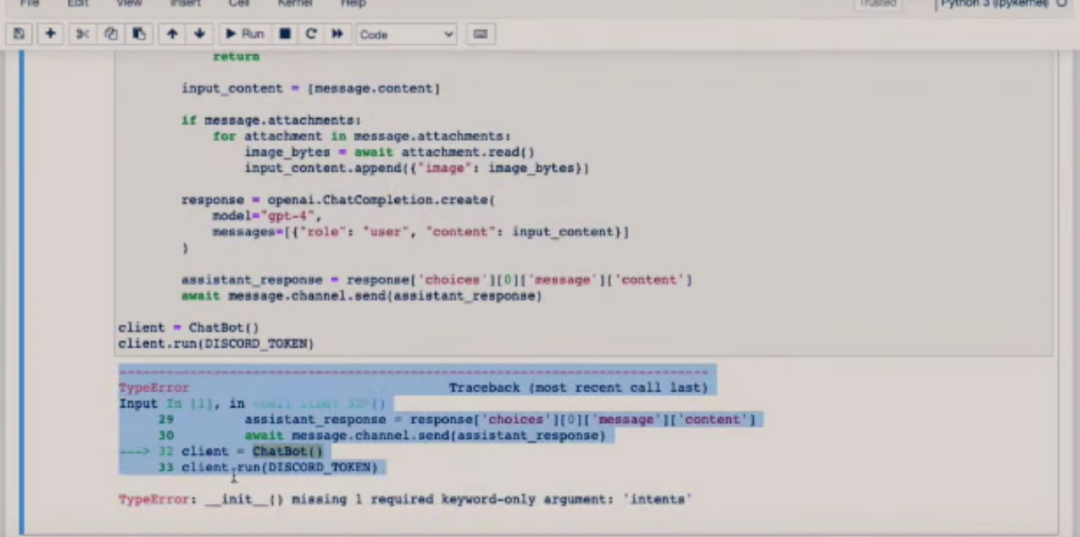Viewport: 1080px width, 537px height.
Task: Click the Trusted notebook indicator
Action: coord(878,3)
